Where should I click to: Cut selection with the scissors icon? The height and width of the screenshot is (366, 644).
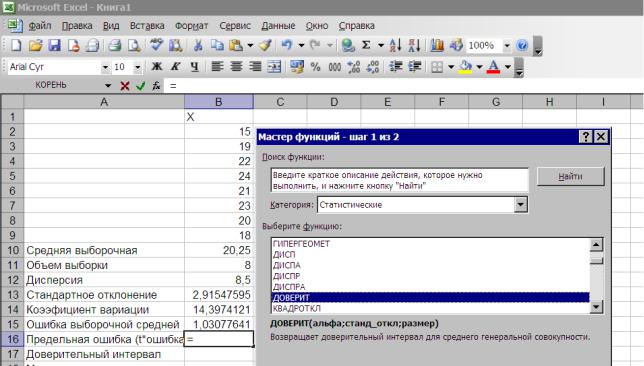[198, 45]
